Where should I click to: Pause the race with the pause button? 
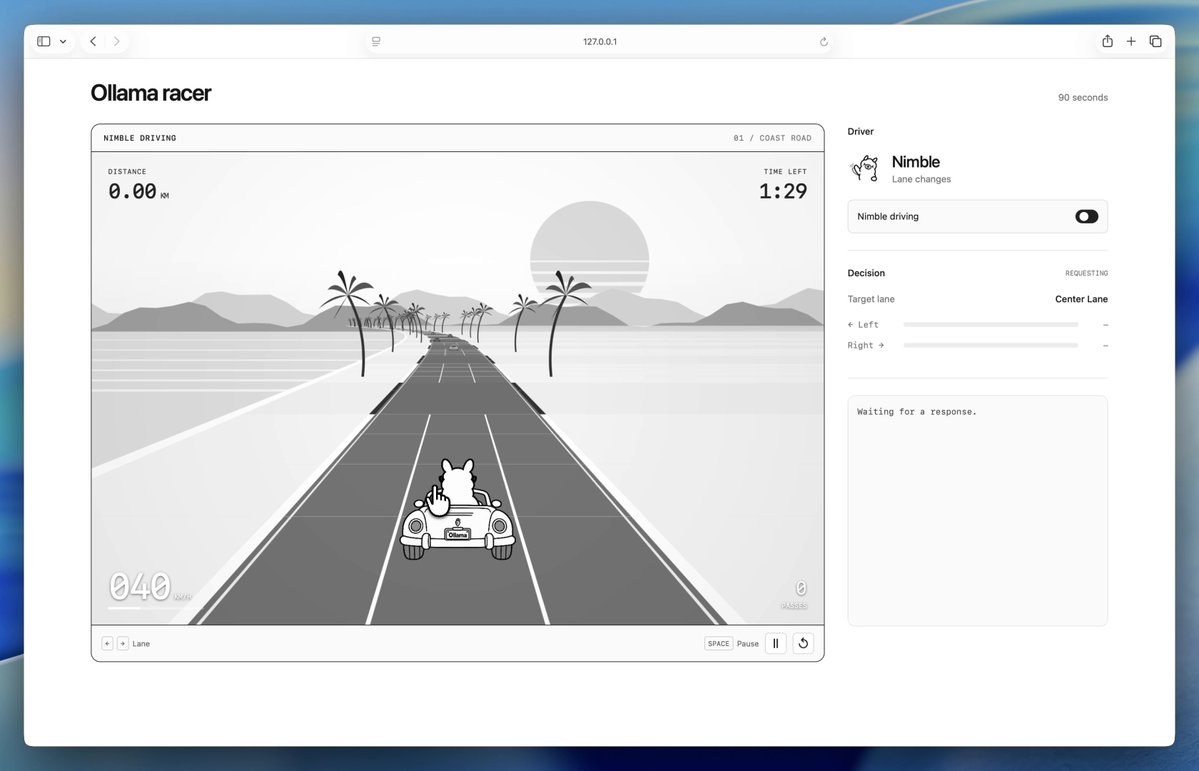point(775,643)
